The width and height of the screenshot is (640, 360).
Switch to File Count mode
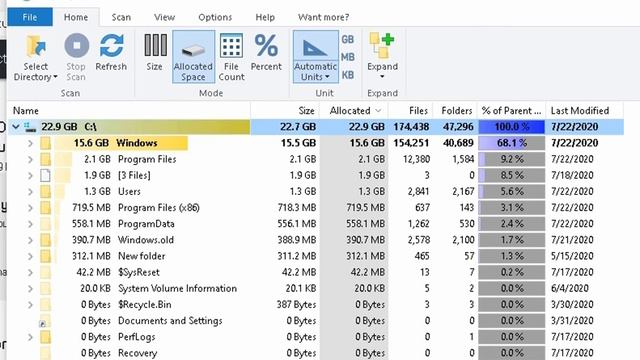click(x=231, y=57)
